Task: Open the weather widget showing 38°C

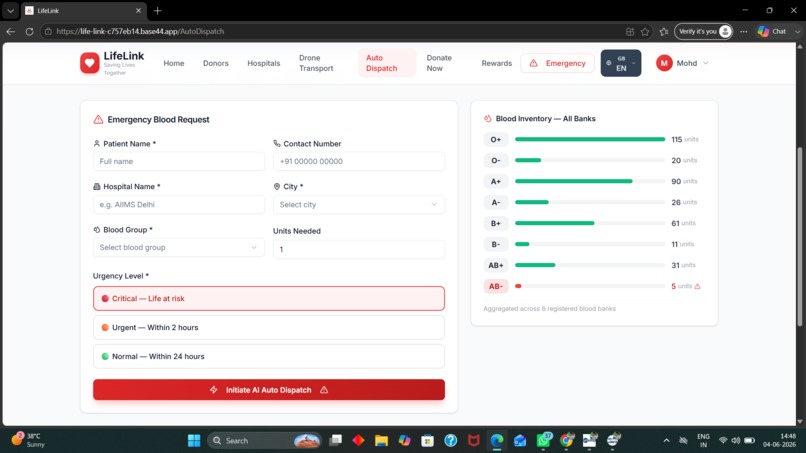Action: coord(28,440)
